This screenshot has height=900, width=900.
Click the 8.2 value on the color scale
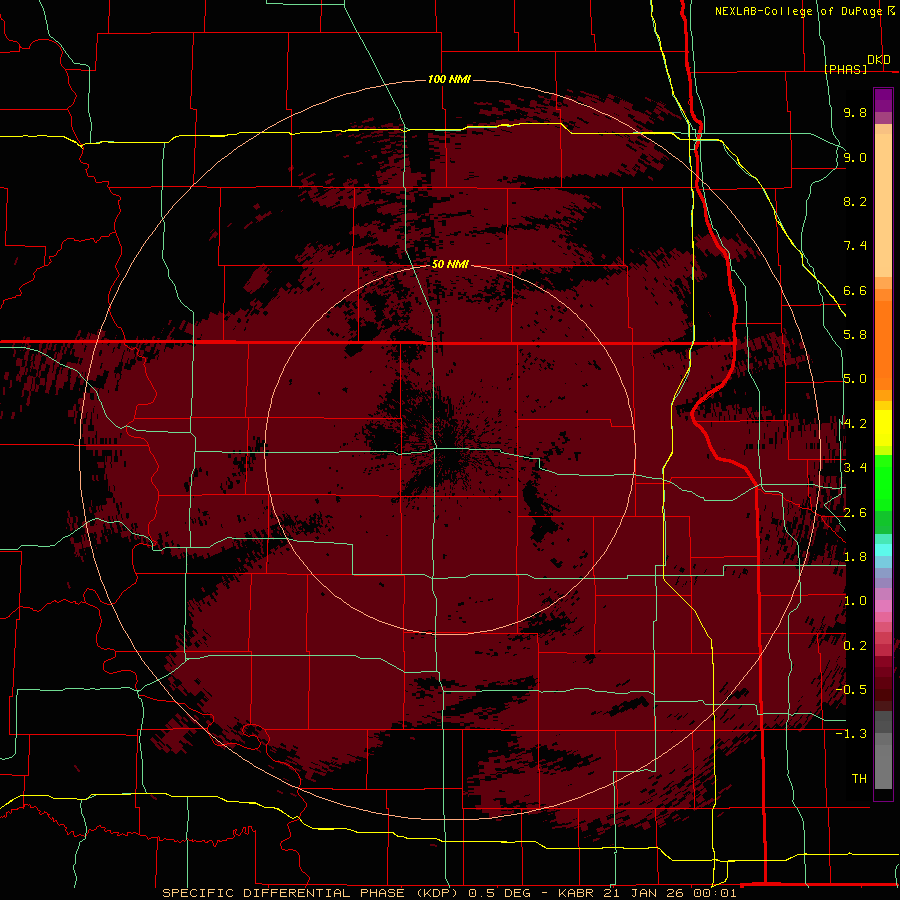pos(855,201)
